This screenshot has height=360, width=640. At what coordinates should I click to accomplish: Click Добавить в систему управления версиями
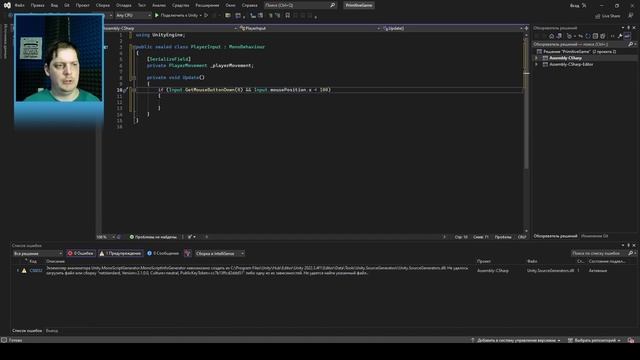(516, 340)
